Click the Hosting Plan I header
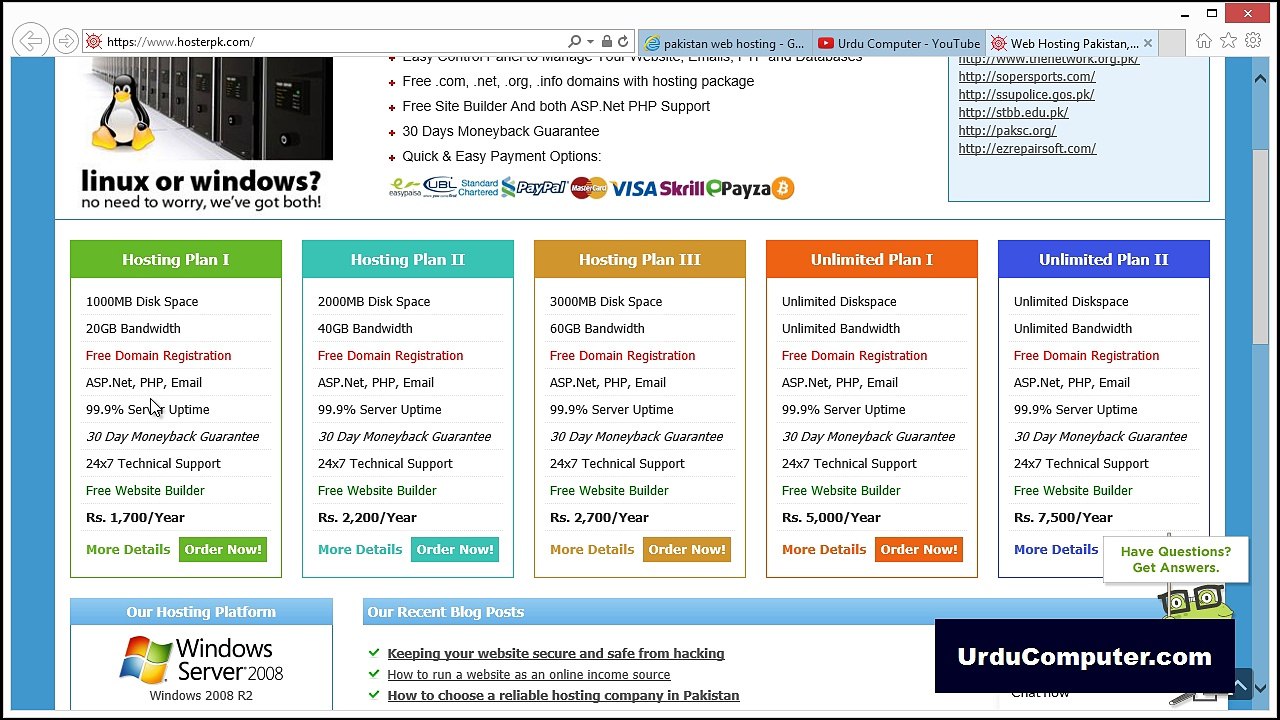The image size is (1280, 720). tap(176, 259)
